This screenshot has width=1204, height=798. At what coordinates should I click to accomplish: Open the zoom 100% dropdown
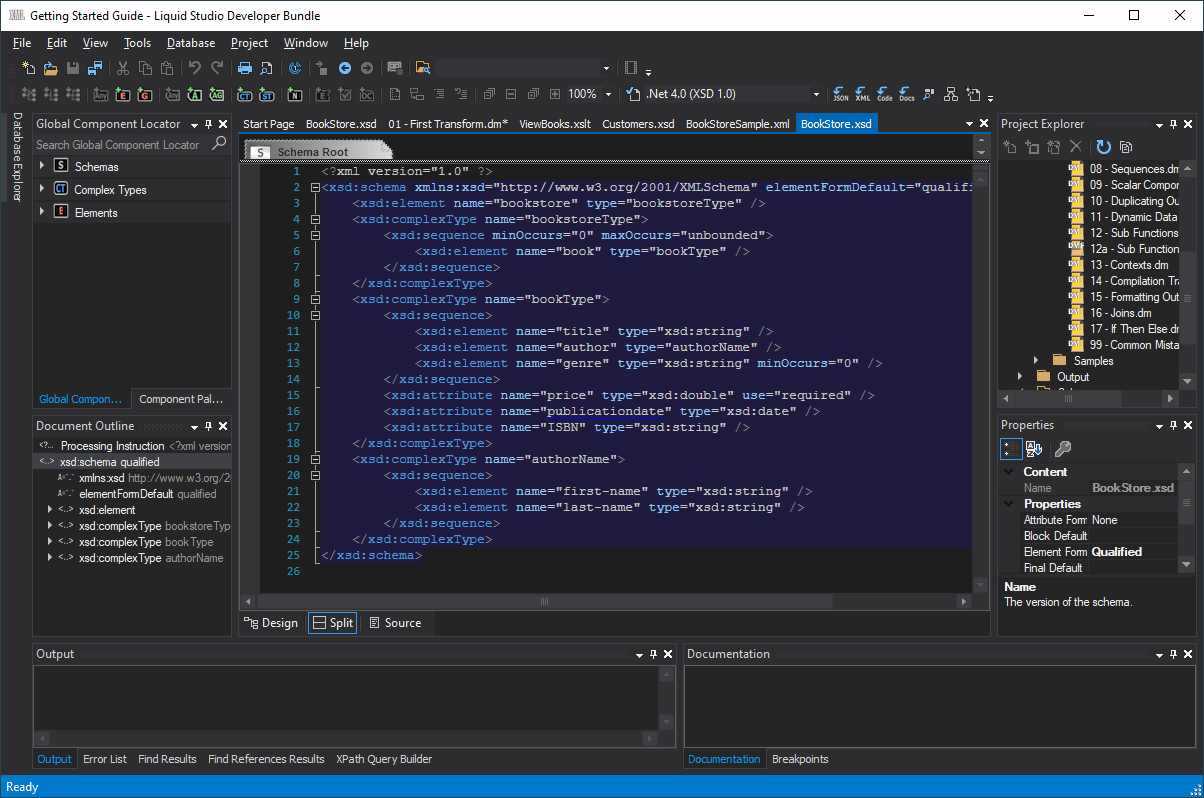pos(608,94)
